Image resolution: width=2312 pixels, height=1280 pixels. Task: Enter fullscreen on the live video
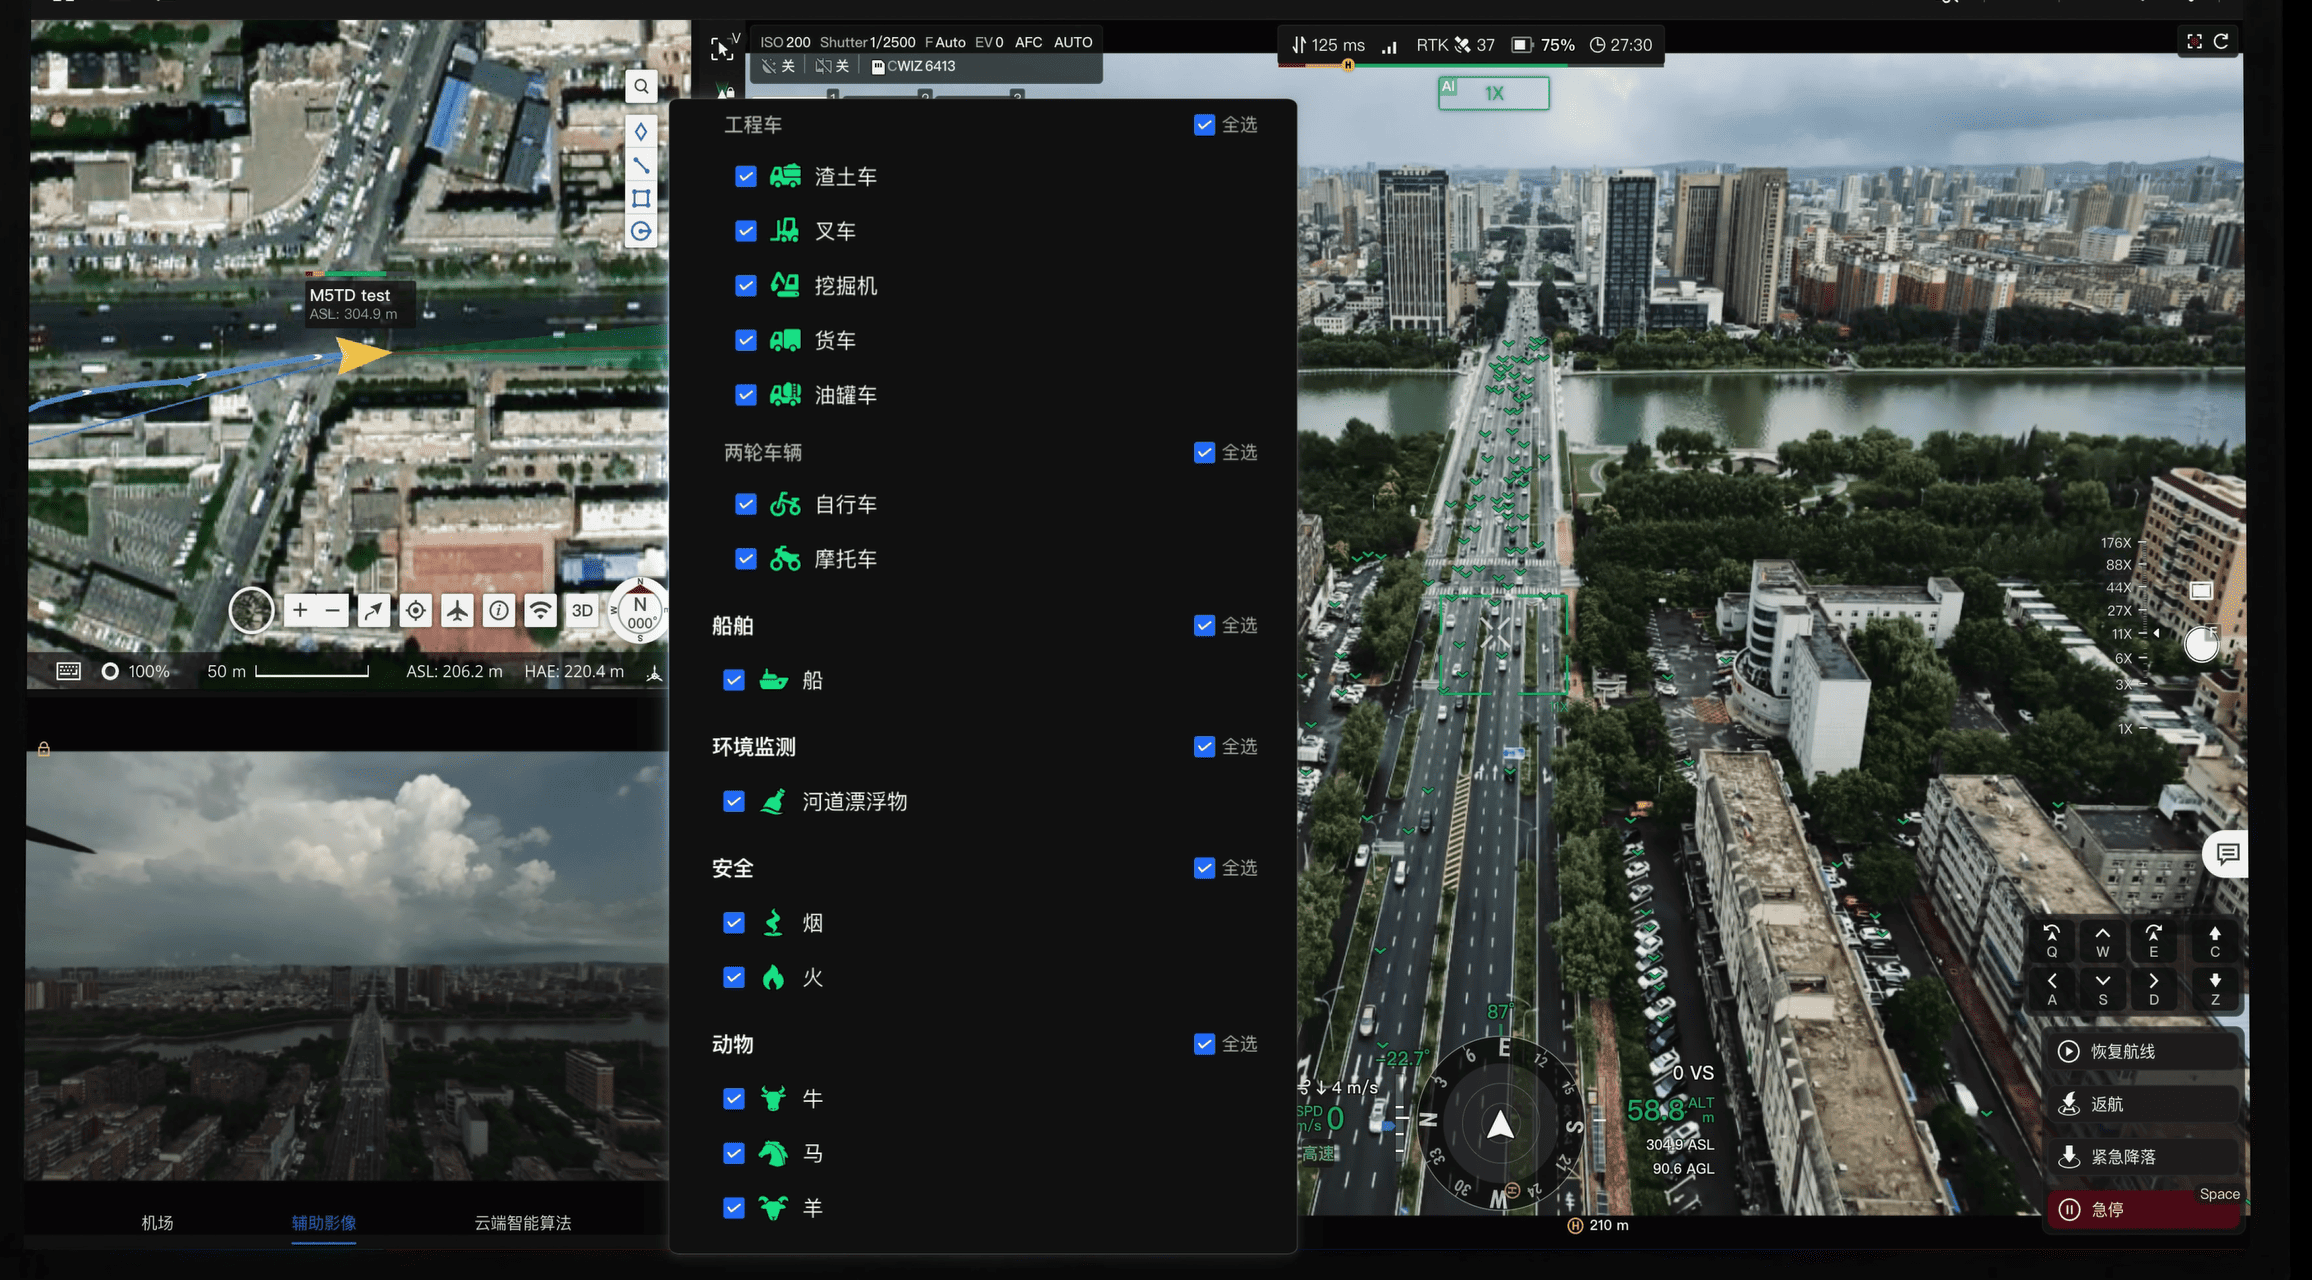pyautogui.click(x=2194, y=41)
